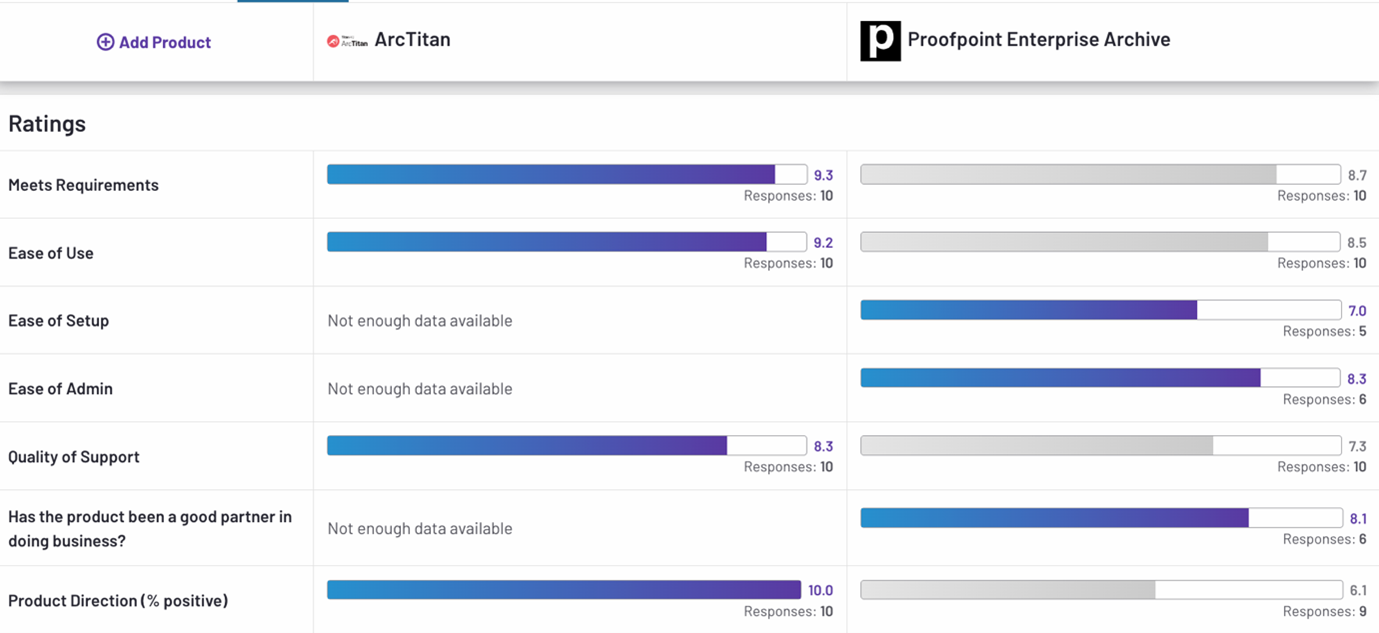The image size is (1379, 633).
Task: Click the Add Product button text
Action: [x=165, y=42]
